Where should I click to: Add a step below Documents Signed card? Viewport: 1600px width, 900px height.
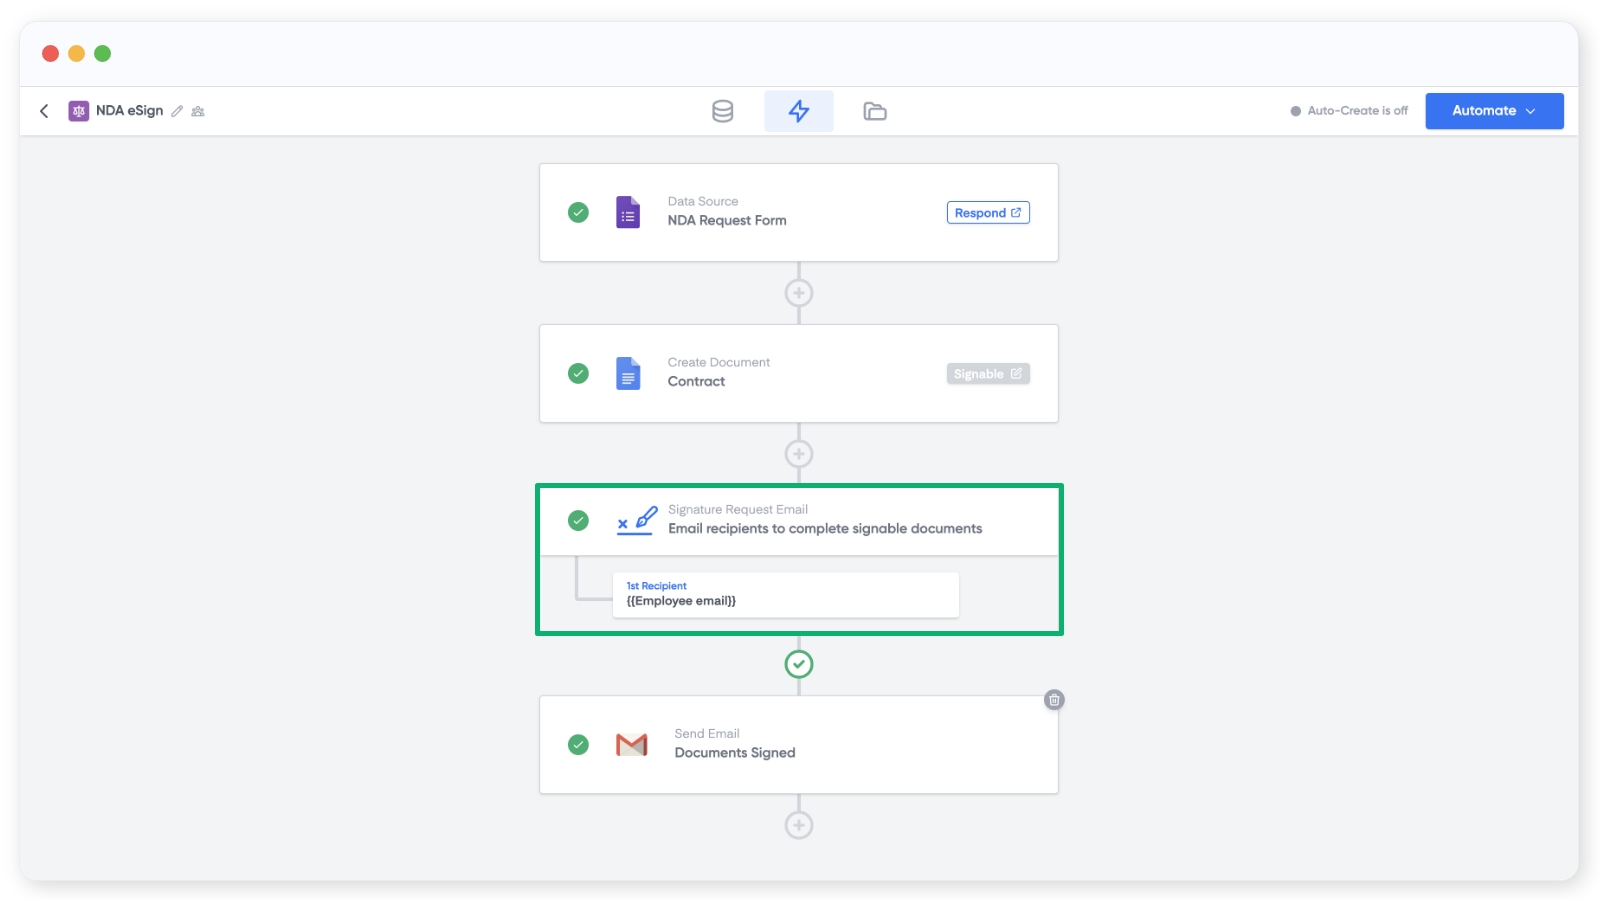(798, 825)
